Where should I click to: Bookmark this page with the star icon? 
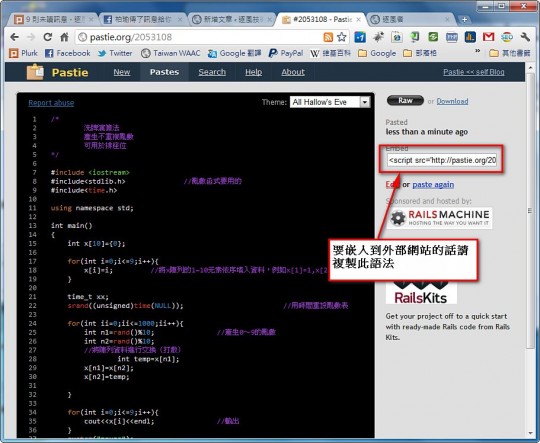pos(341,37)
